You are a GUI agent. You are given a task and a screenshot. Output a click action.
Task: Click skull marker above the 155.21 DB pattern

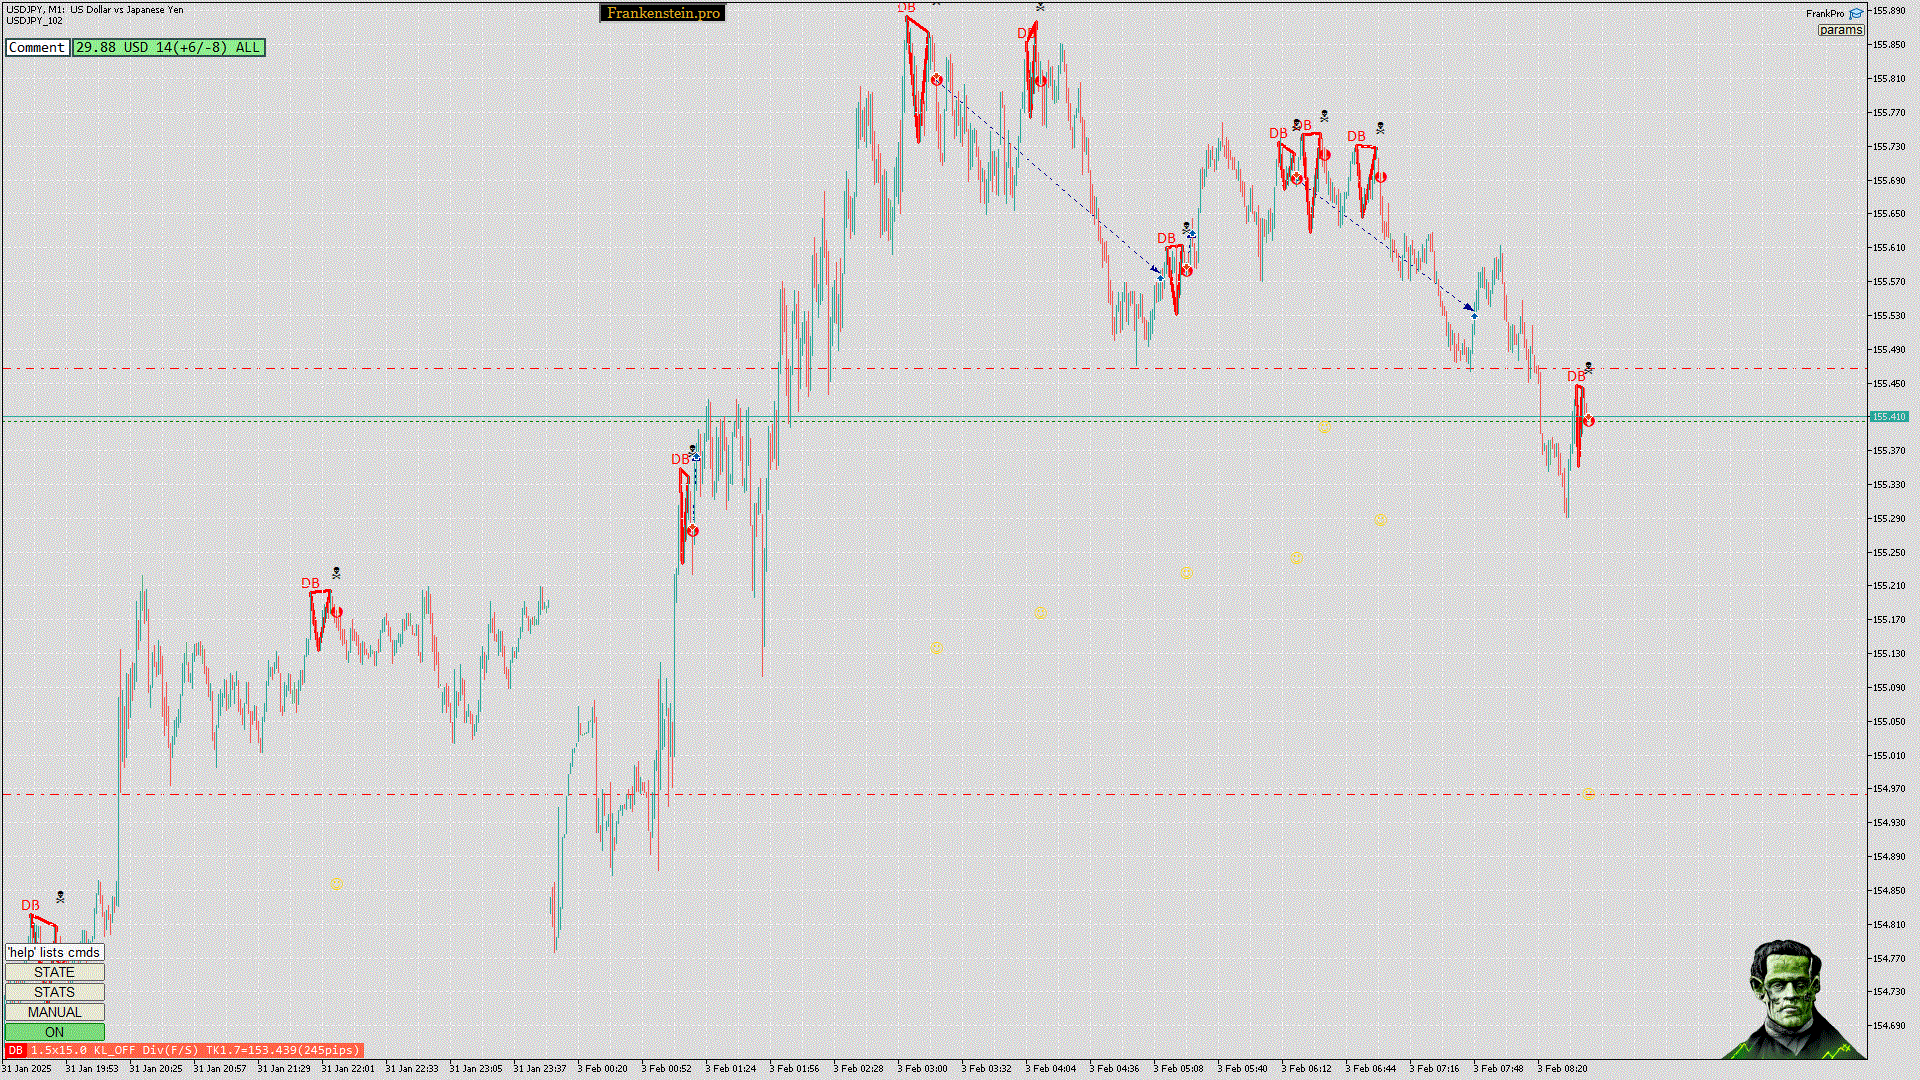(x=336, y=573)
